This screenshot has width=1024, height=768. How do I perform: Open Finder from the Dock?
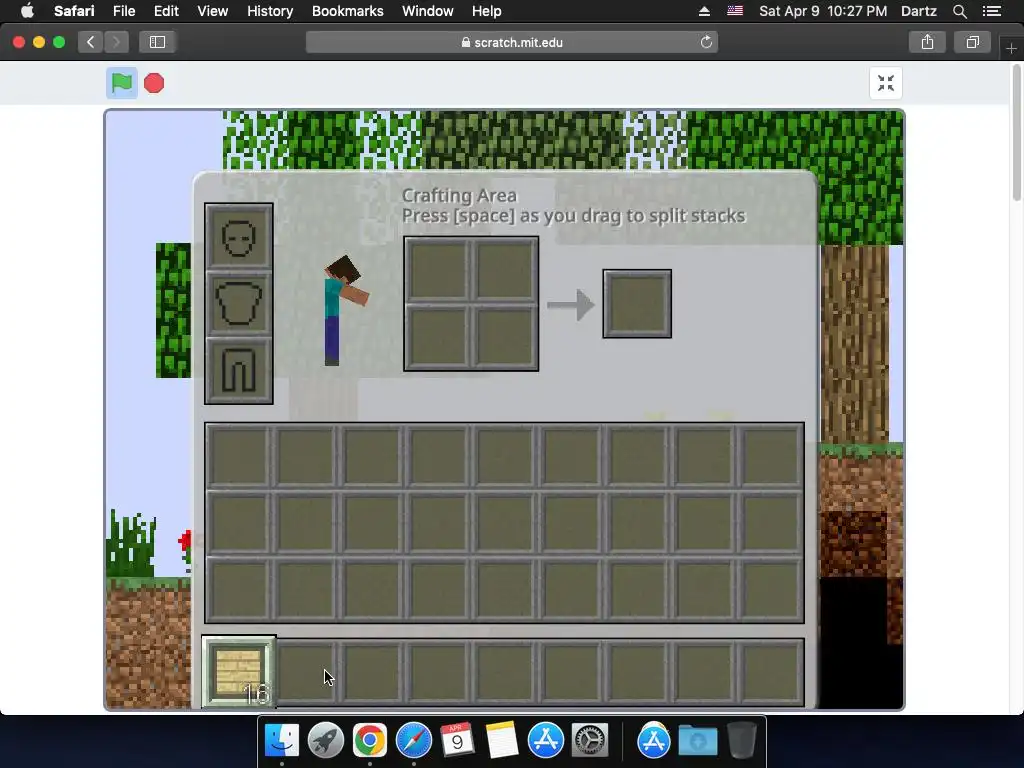(x=281, y=740)
